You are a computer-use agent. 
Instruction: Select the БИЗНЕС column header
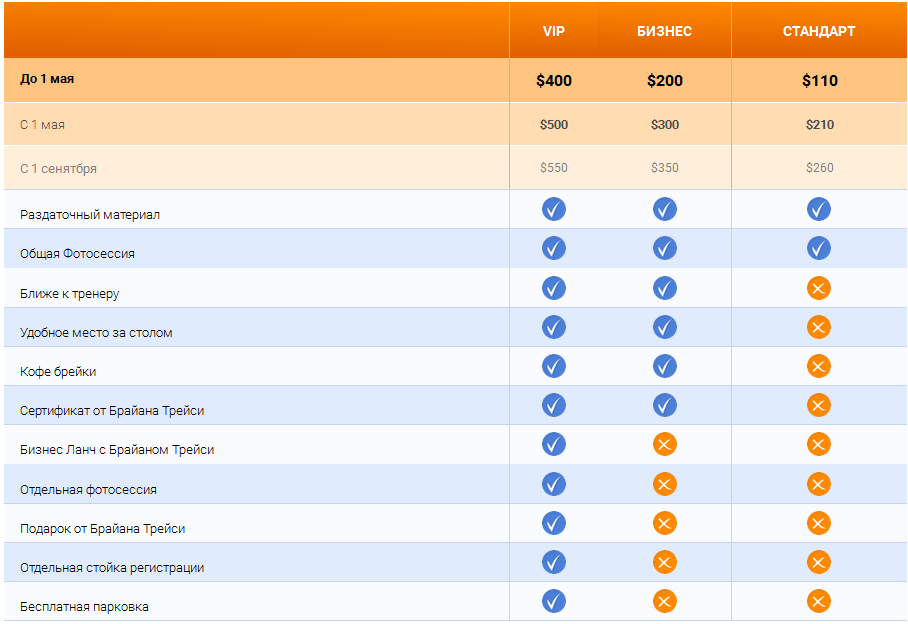[x=664, y=31]
